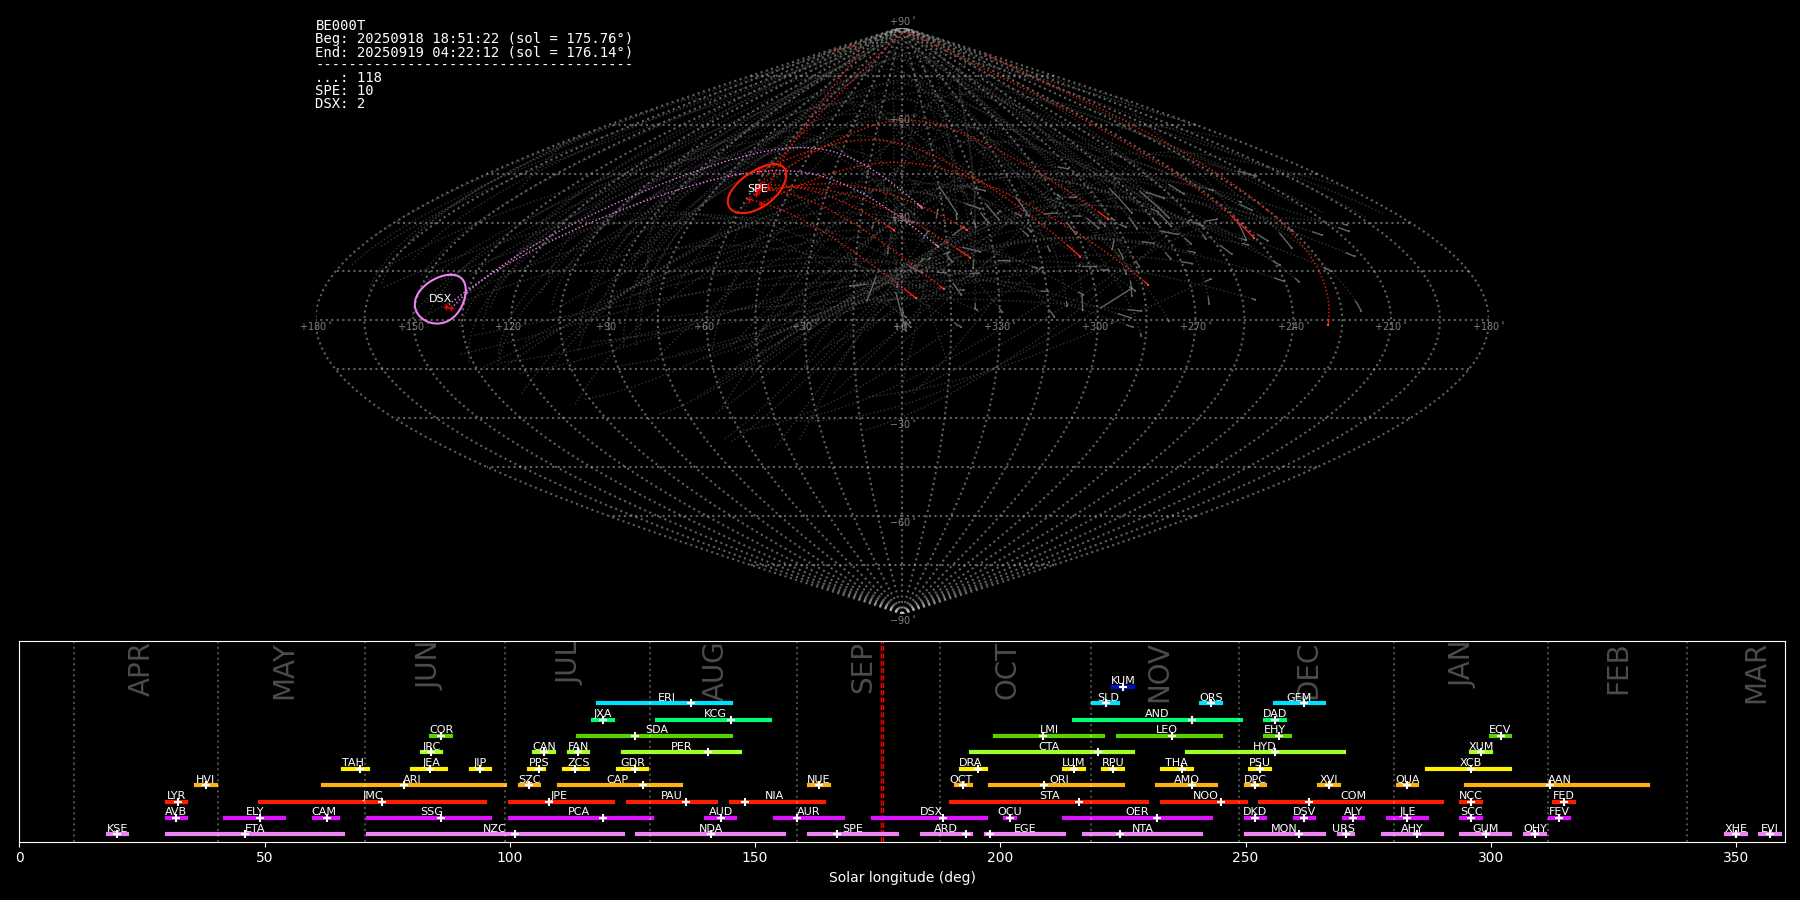Click the 200 tick on solar longitude axis

1000,857
